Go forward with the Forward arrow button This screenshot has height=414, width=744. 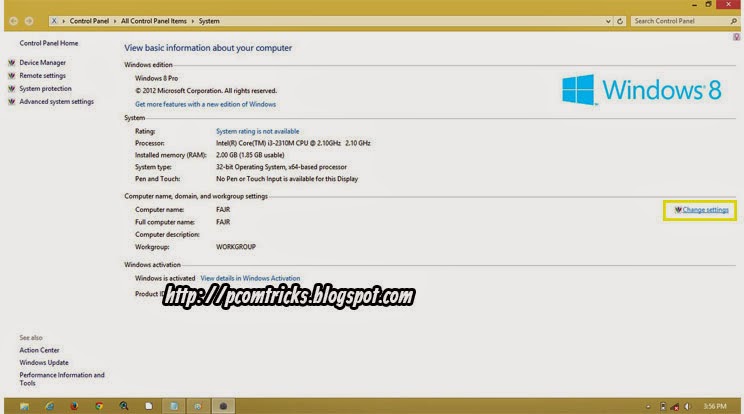[29, 21]
